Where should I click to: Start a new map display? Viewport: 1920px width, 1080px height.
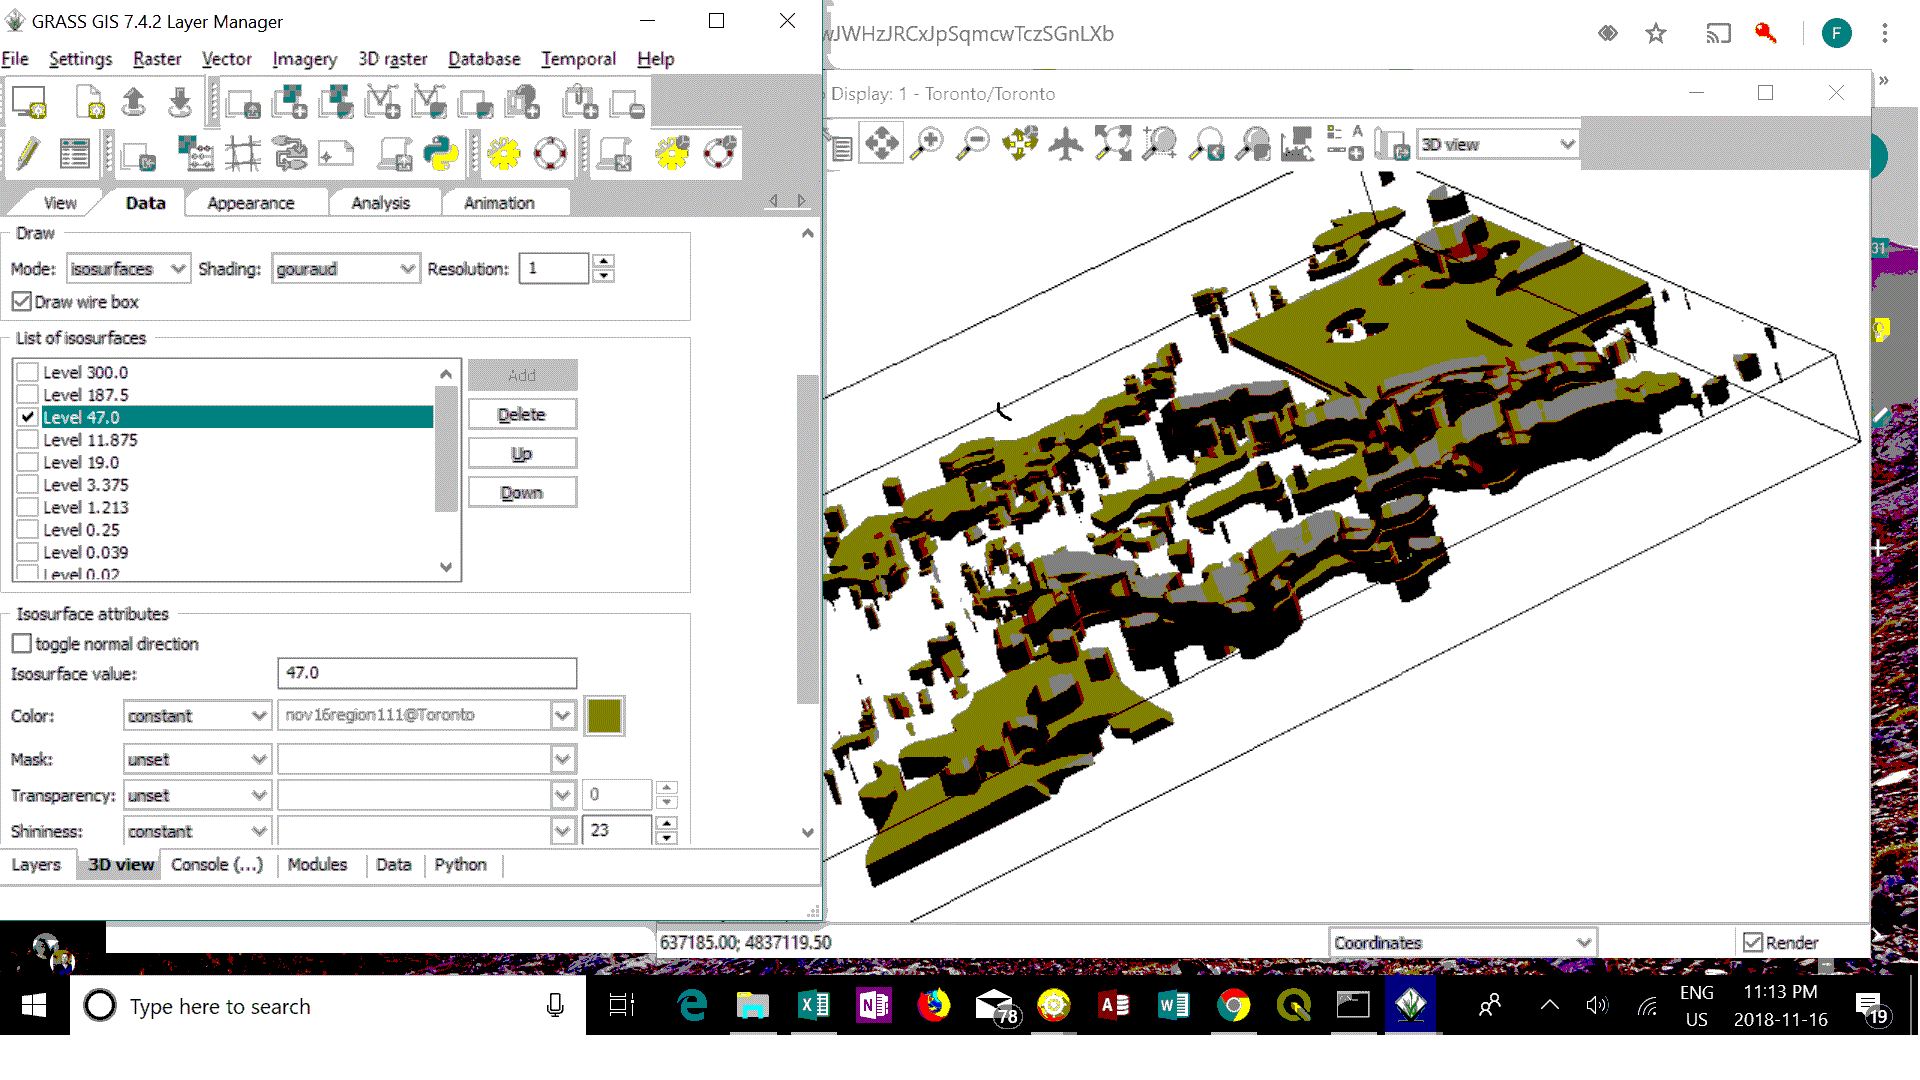29,103
